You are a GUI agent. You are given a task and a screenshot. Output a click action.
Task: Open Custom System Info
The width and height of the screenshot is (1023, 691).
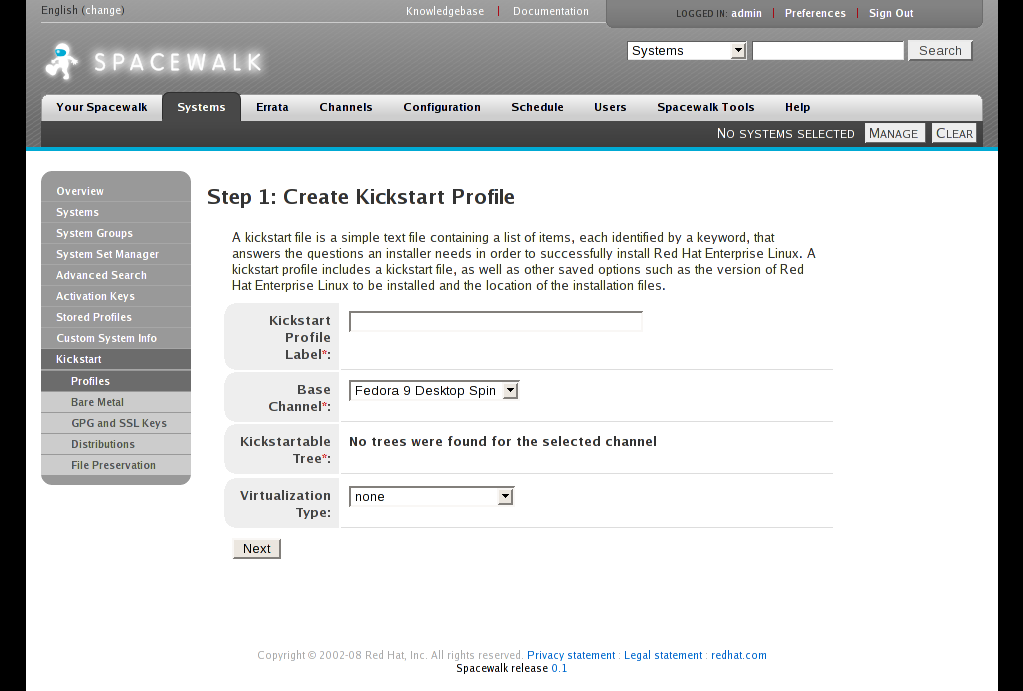(x=116, y=338)
